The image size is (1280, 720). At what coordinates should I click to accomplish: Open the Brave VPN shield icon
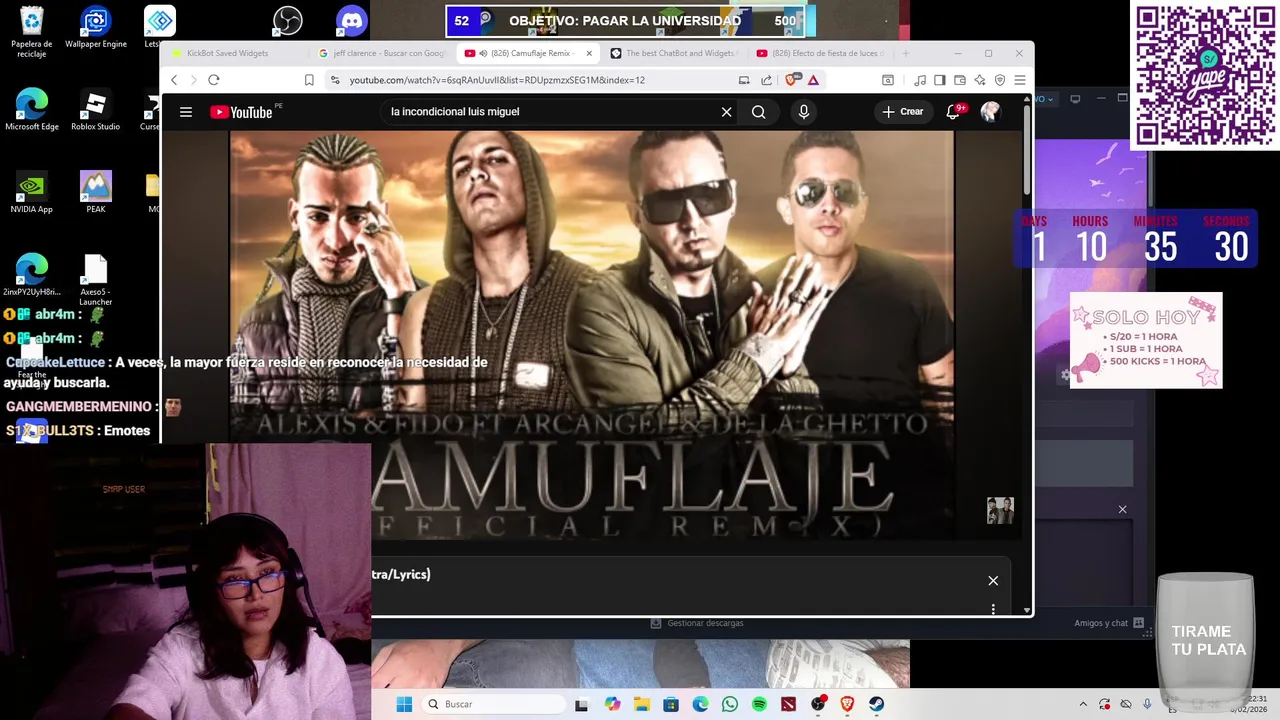point(999,80)
